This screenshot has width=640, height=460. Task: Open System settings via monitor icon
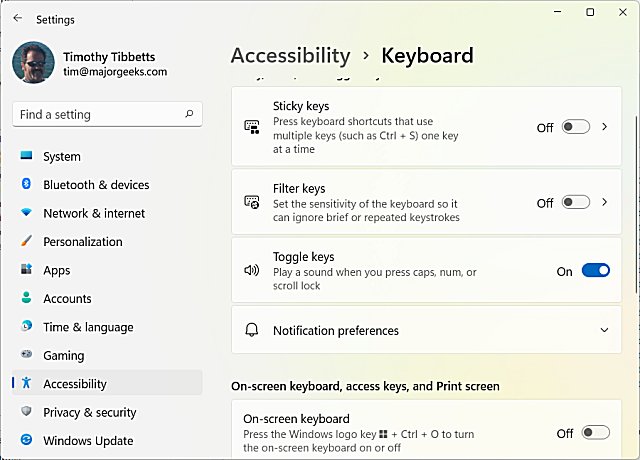pyautogui.click(x=26, y=157)
